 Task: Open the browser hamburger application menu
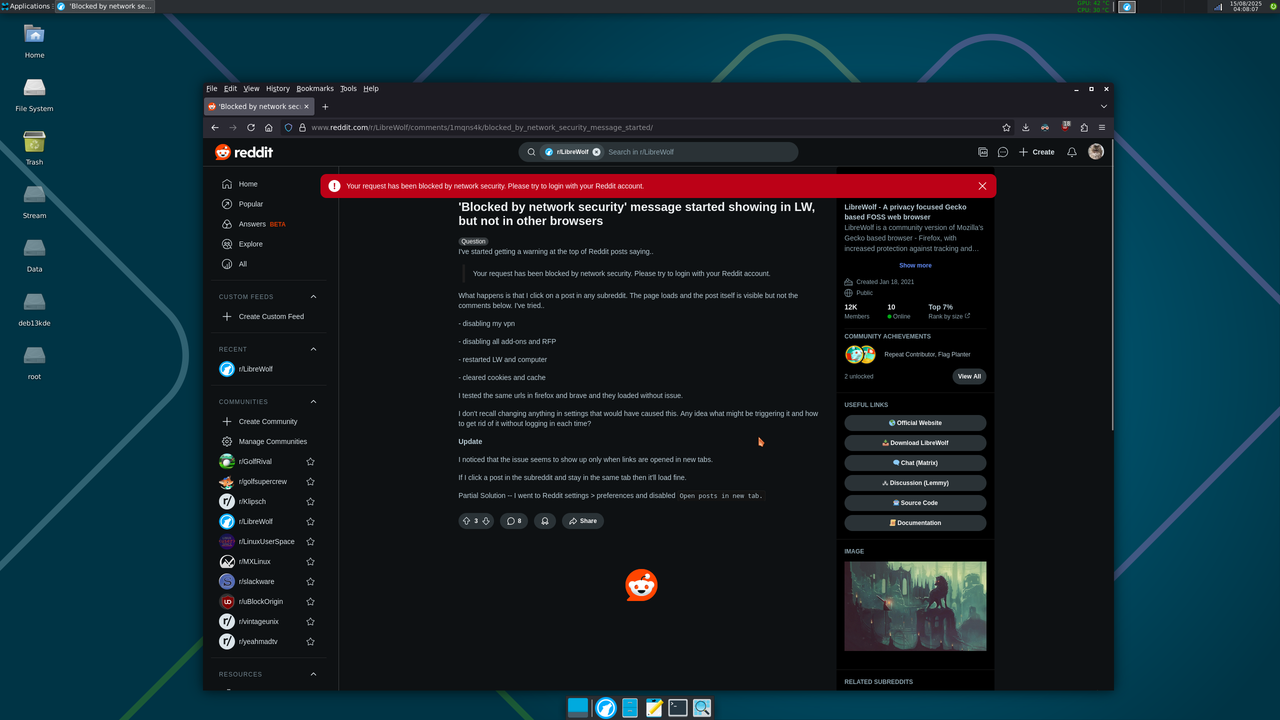[x=1102, y=128]
